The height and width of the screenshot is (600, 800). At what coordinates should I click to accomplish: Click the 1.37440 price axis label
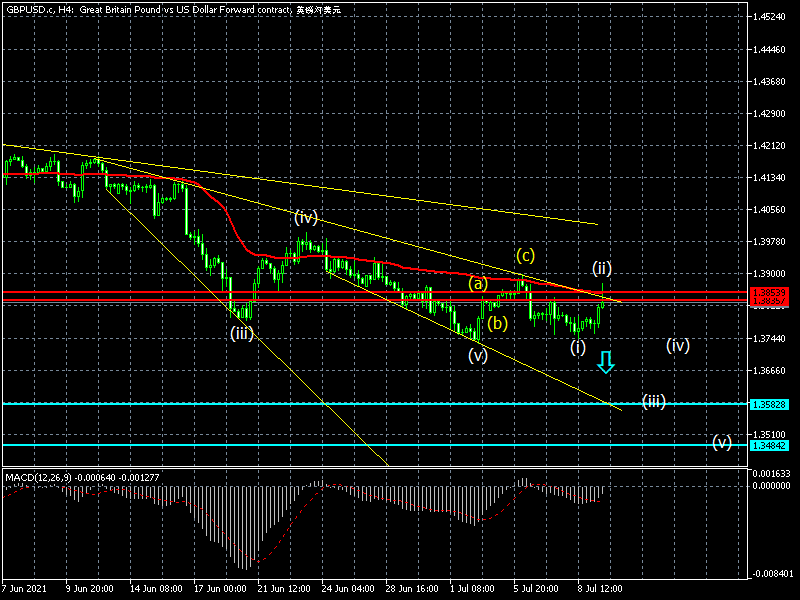tap(769, 338)
